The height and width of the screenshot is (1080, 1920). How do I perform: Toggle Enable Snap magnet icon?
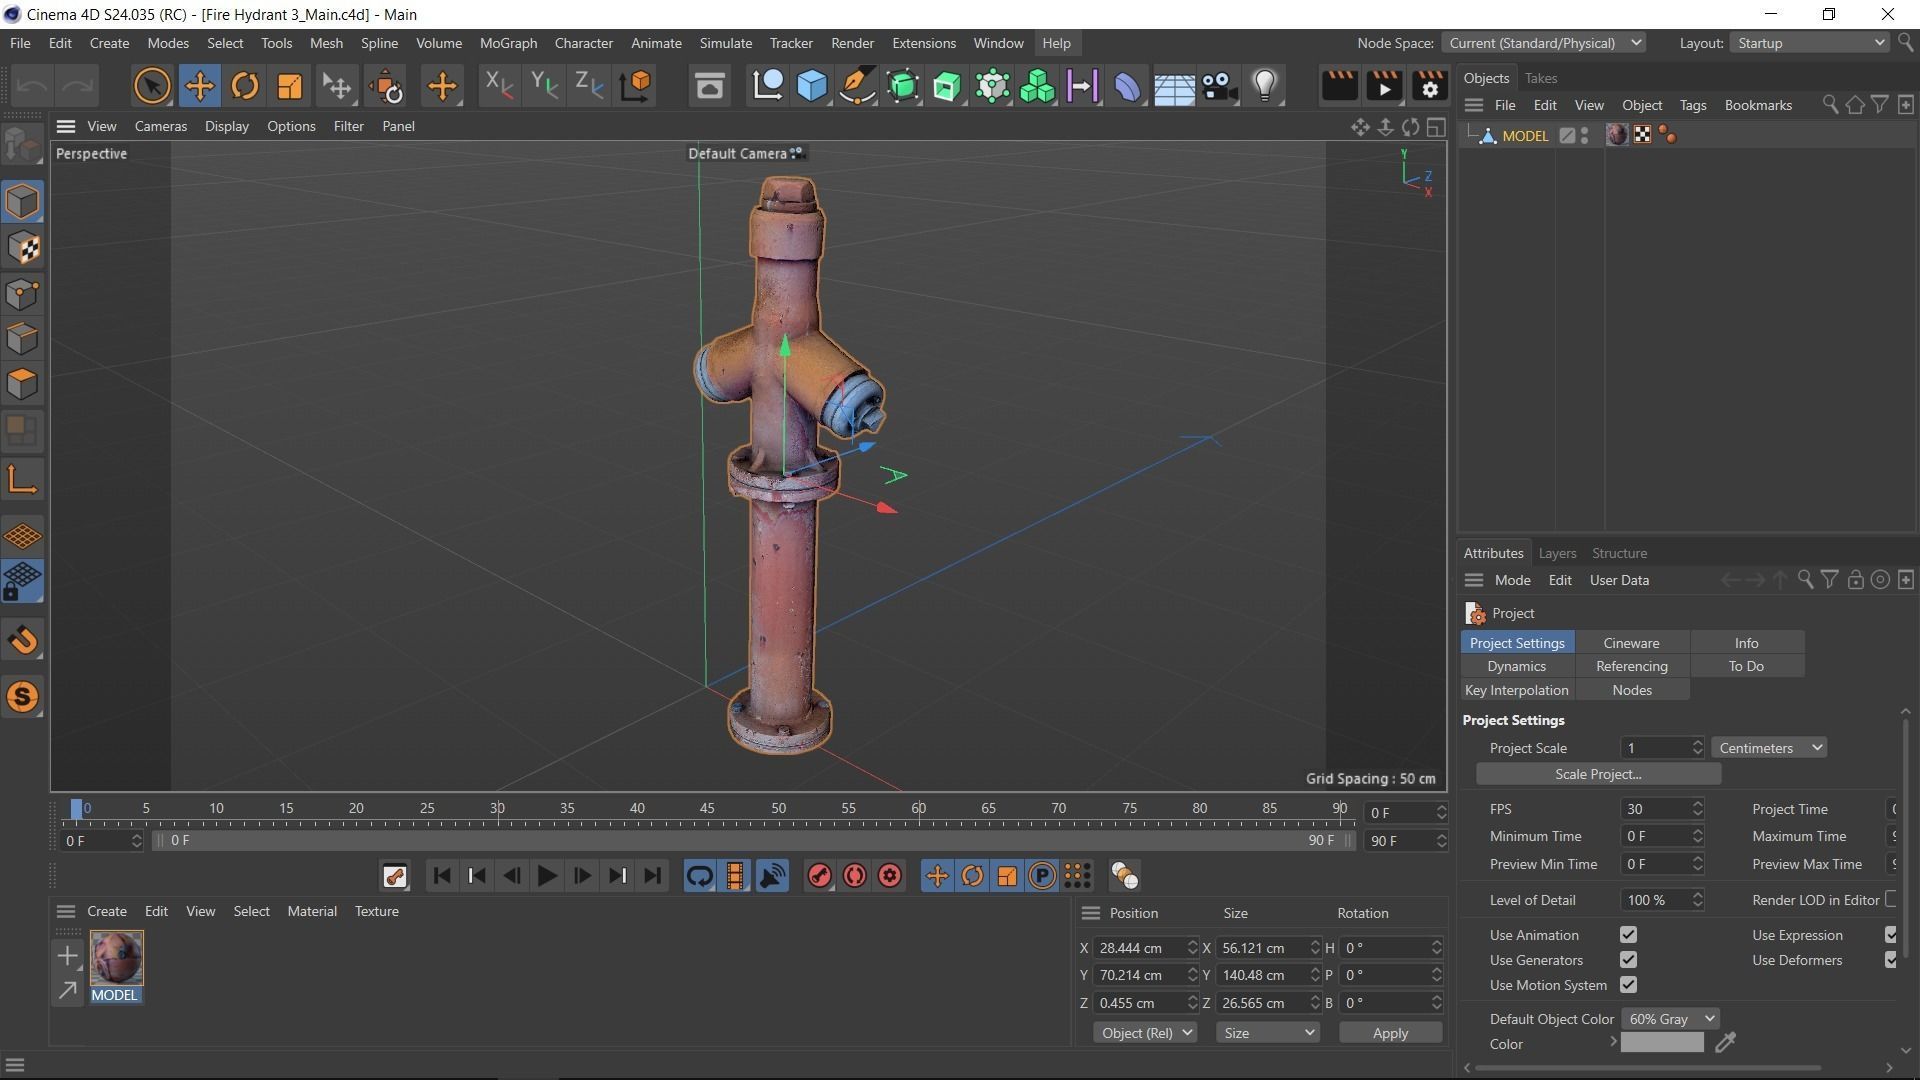22,640
